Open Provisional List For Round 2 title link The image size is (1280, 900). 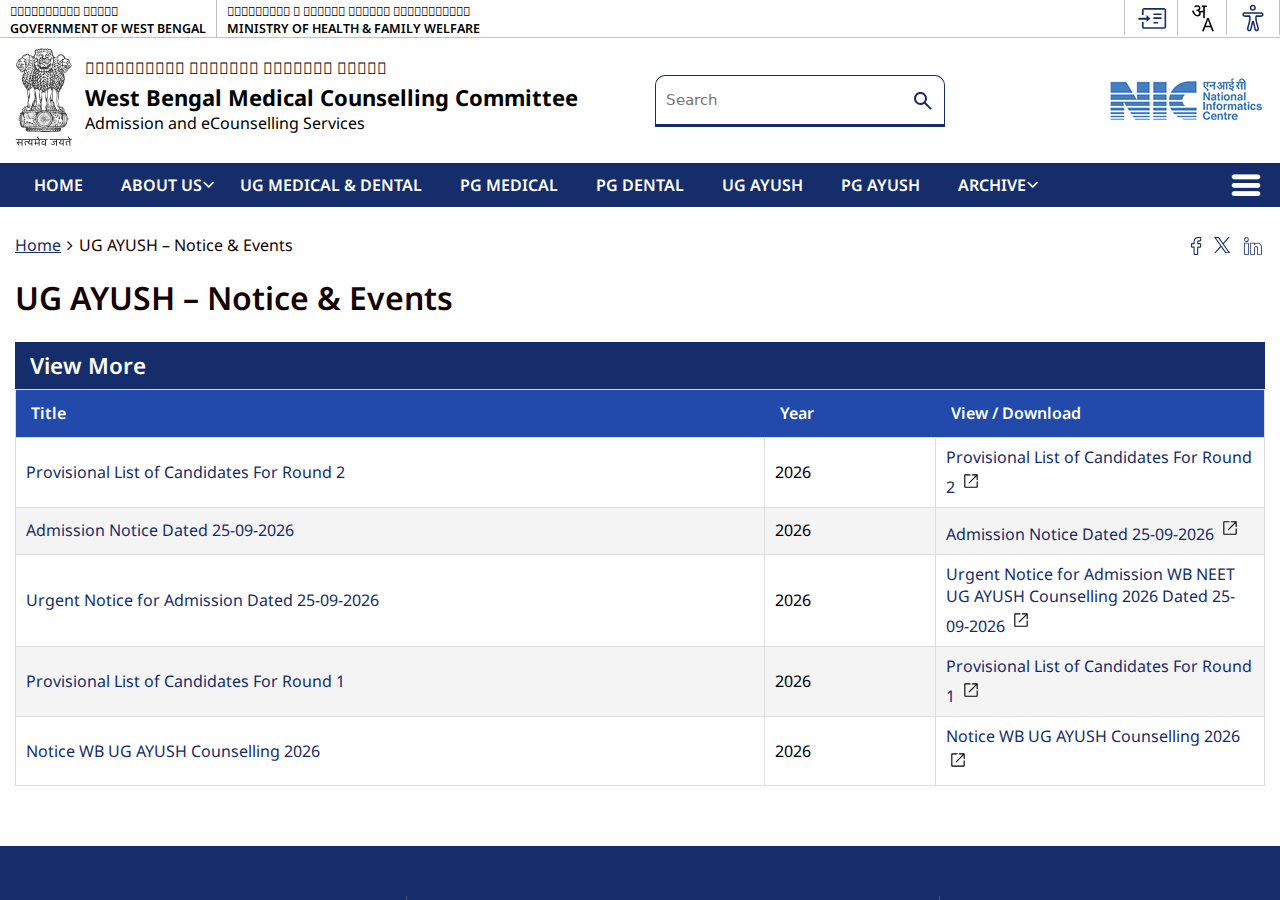[185, 472]
